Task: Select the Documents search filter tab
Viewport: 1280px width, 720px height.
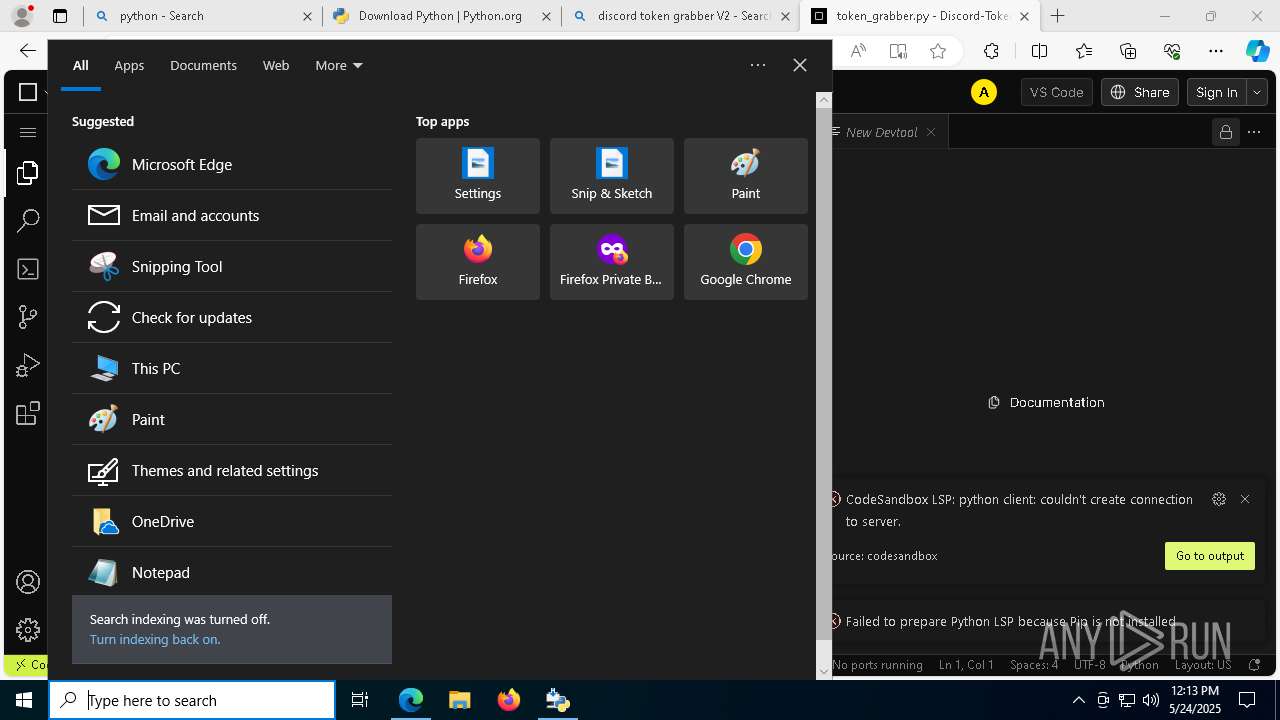Action: (x=203, y=65)
